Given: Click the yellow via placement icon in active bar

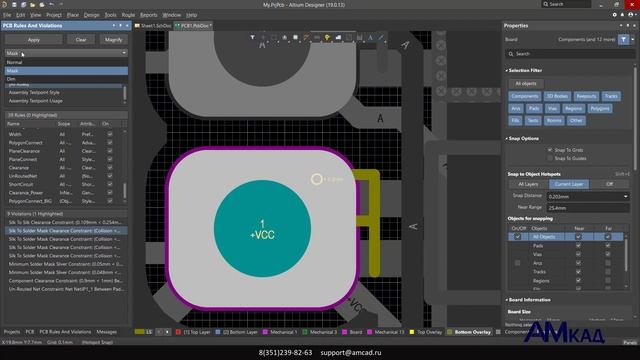Looking at the screenshot, I should [327, 38].
